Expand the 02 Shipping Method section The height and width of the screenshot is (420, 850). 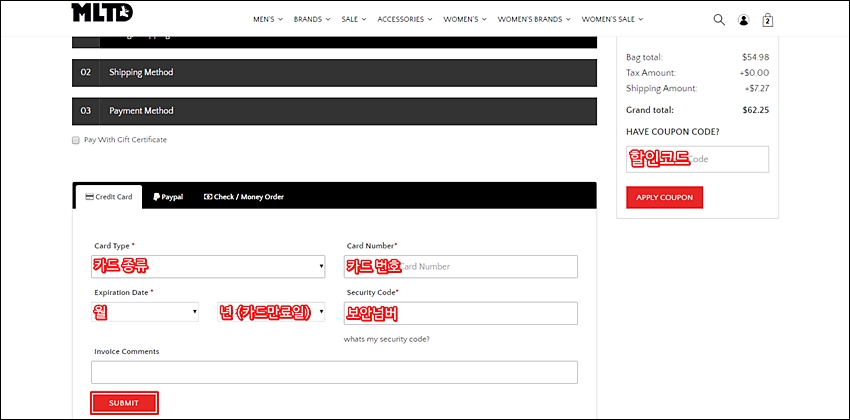tap(334, 73)
